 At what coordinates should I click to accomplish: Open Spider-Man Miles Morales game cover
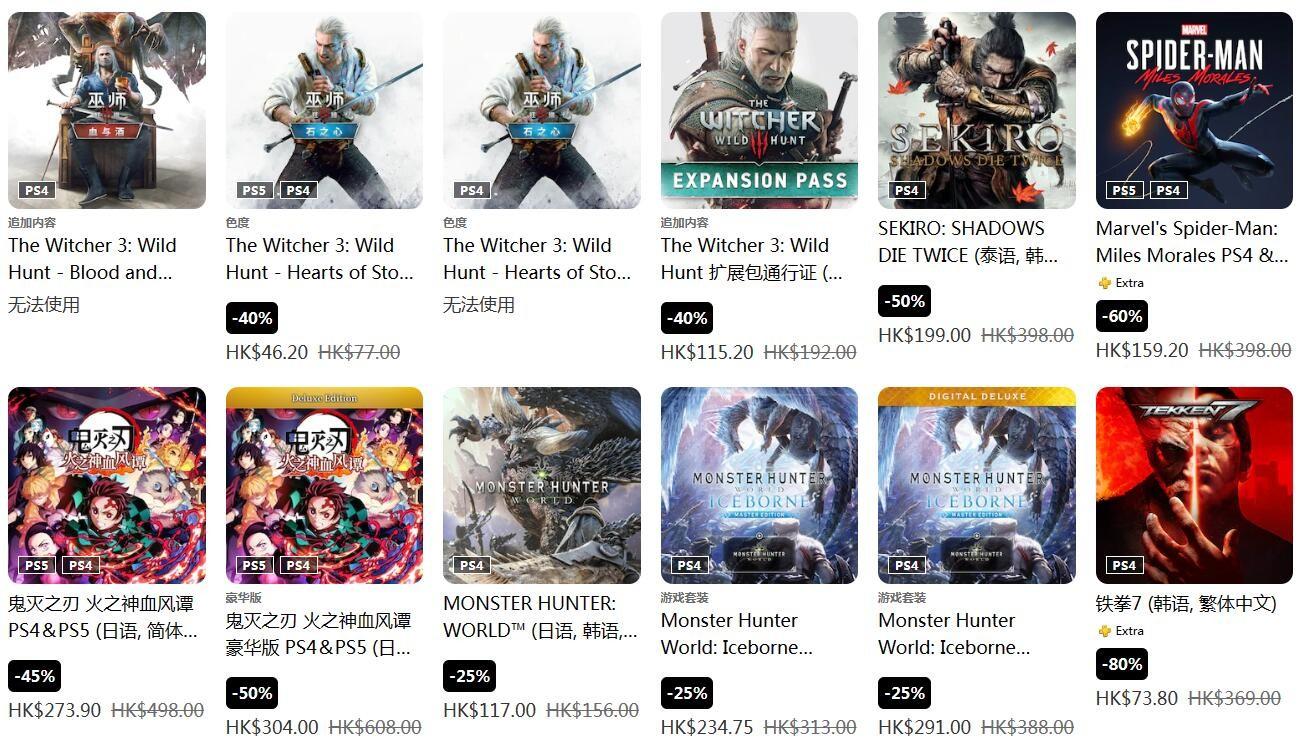click(1194, 110)
